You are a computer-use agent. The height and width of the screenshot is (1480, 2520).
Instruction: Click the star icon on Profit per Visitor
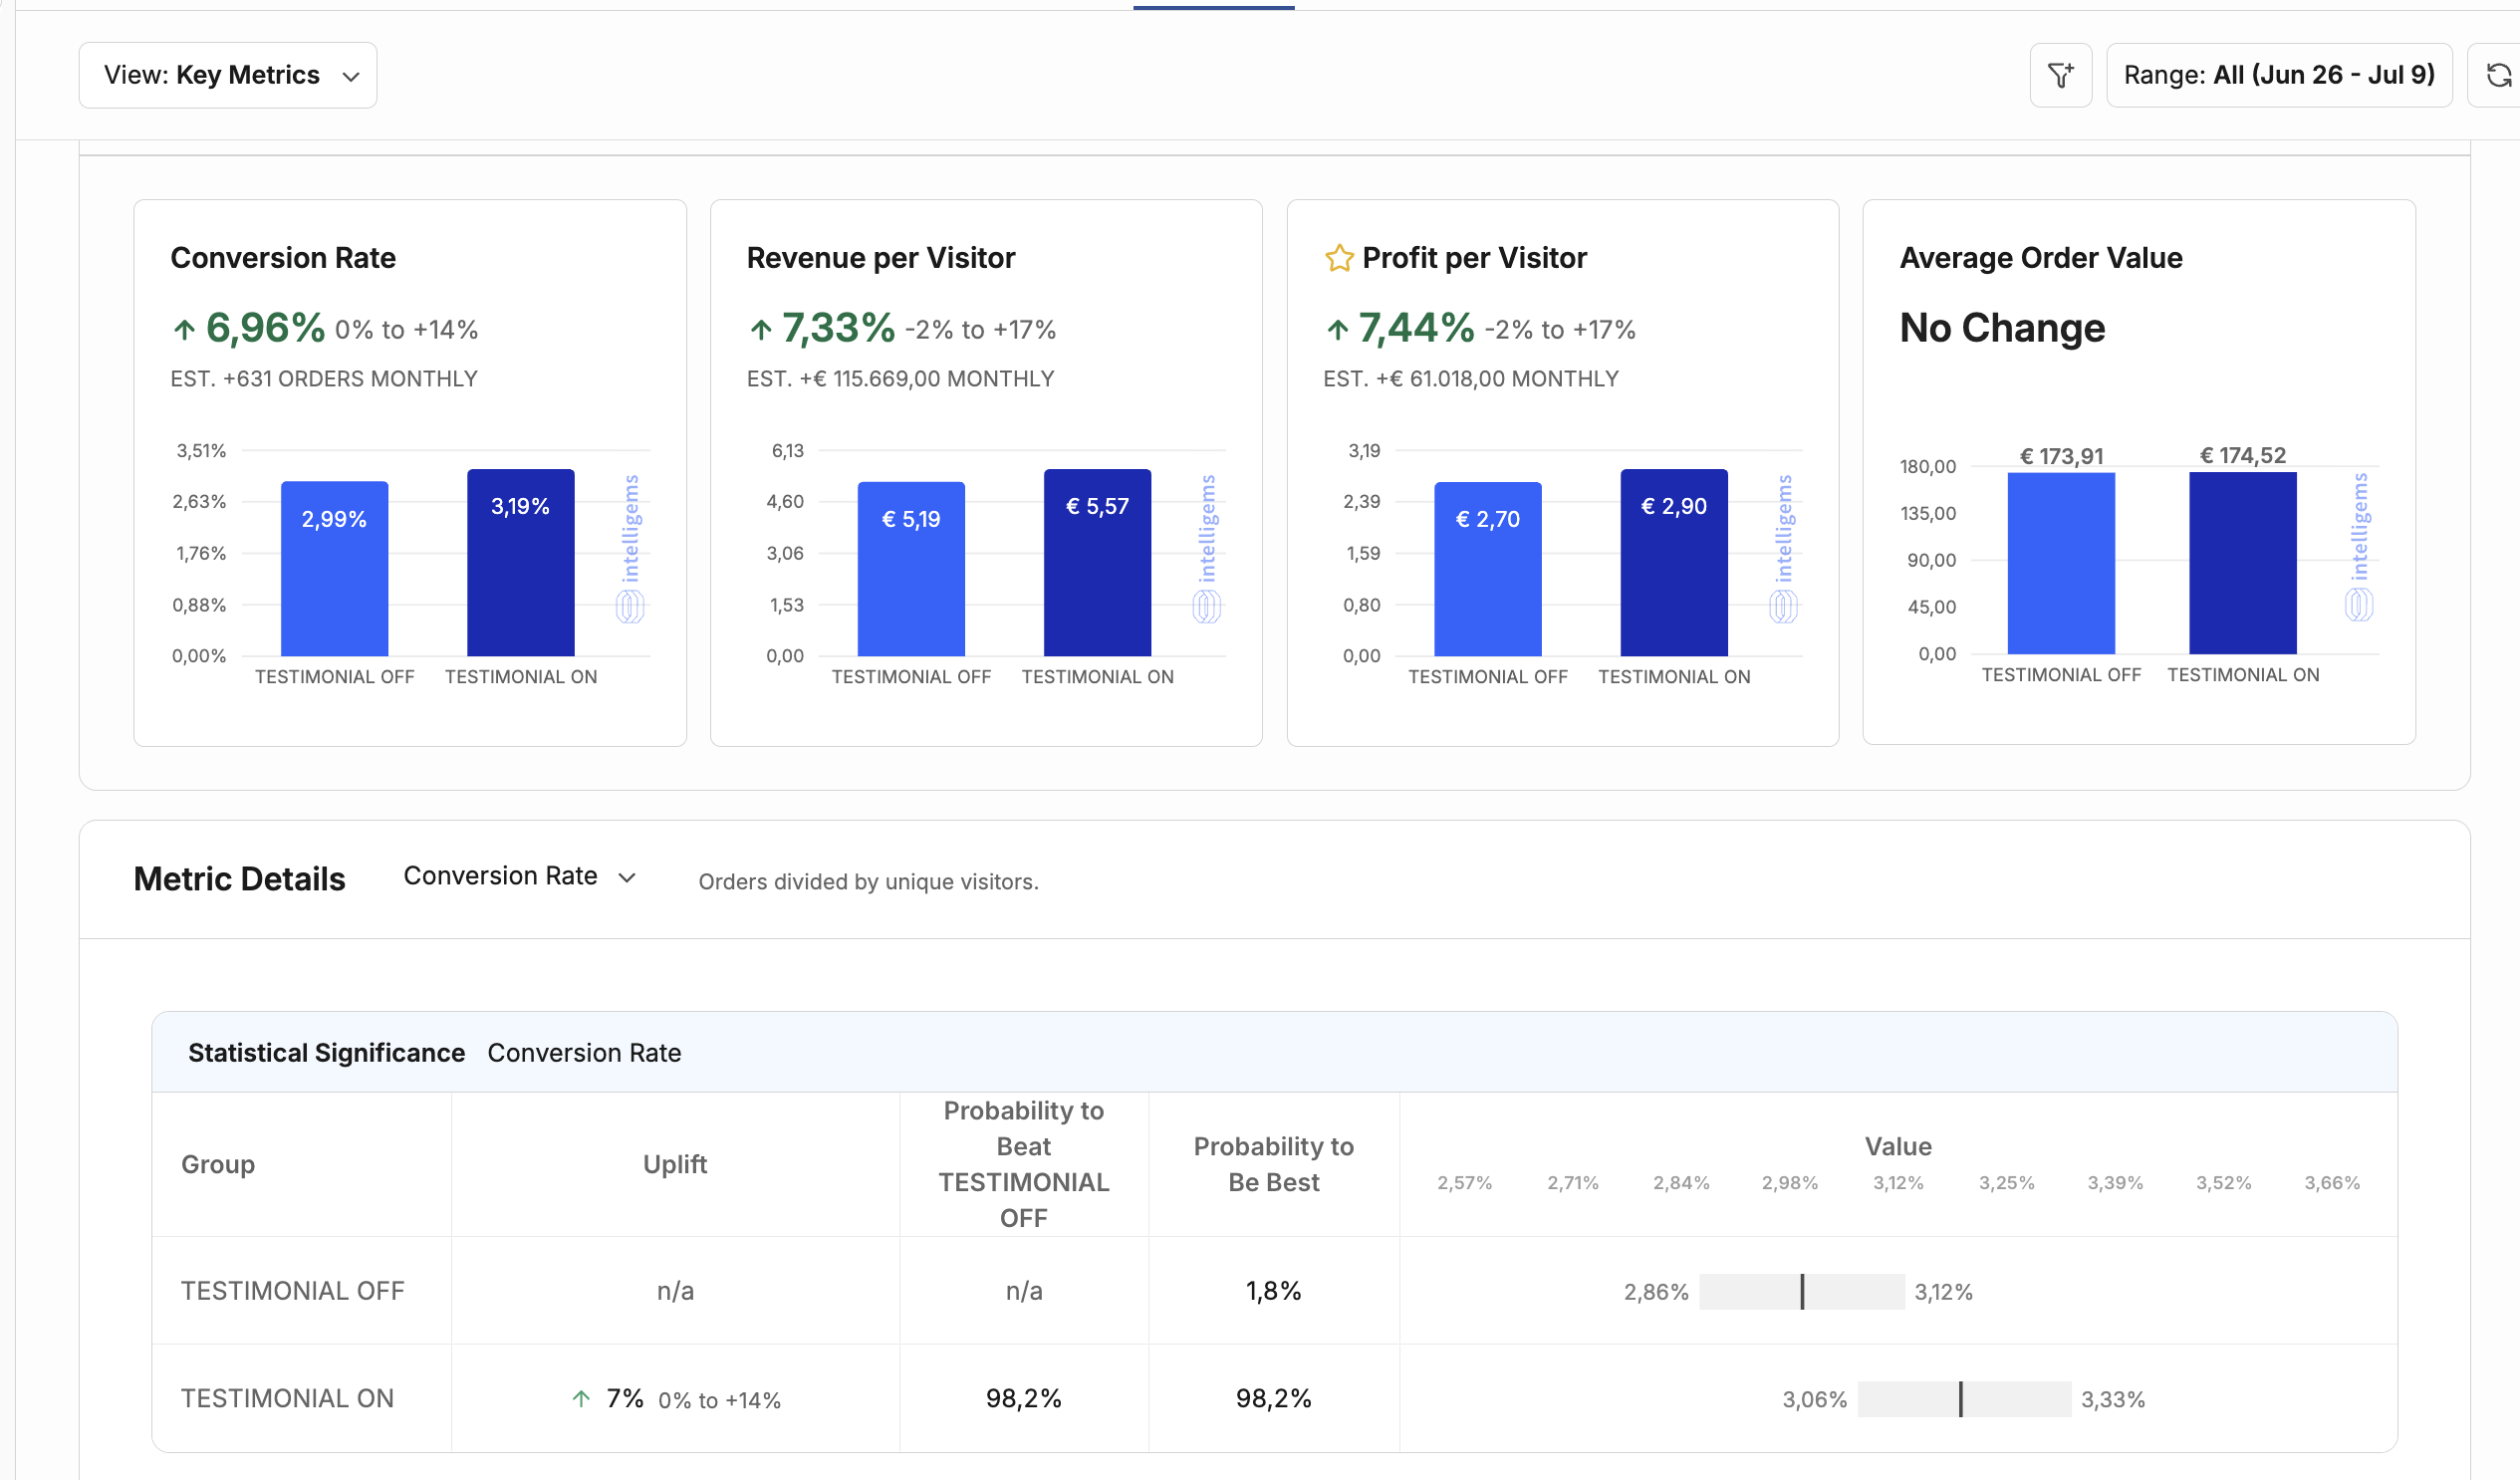tap(1339, 258)
